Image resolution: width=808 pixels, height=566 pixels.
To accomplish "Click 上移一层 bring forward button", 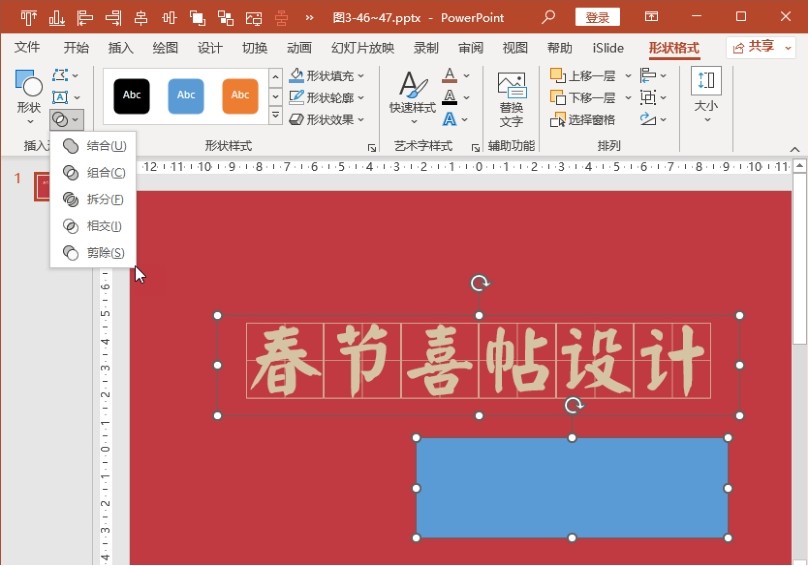I will pyautogui.click(x=585, y=76).
